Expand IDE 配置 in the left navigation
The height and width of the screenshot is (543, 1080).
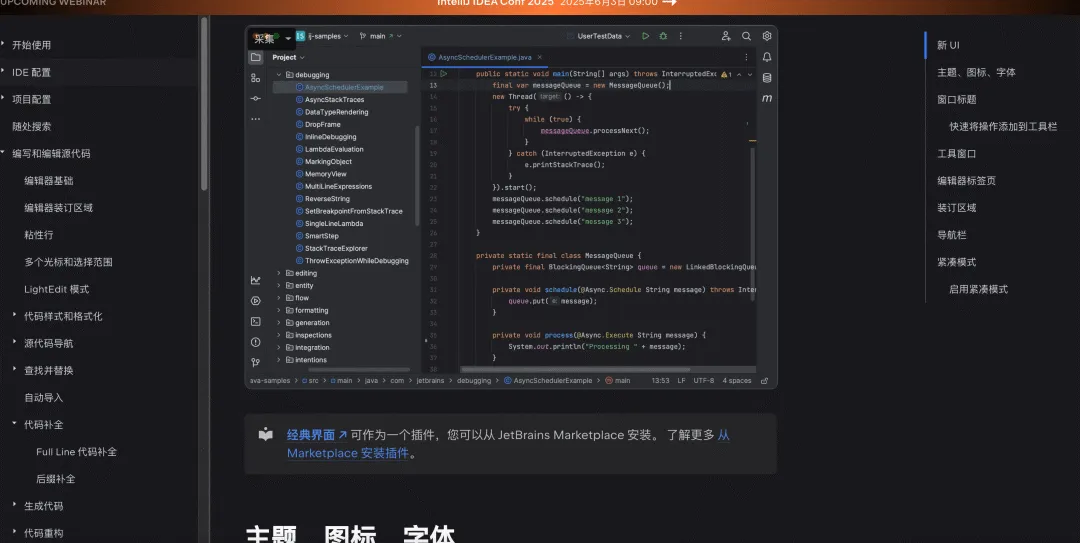click(x=3, y=71)
